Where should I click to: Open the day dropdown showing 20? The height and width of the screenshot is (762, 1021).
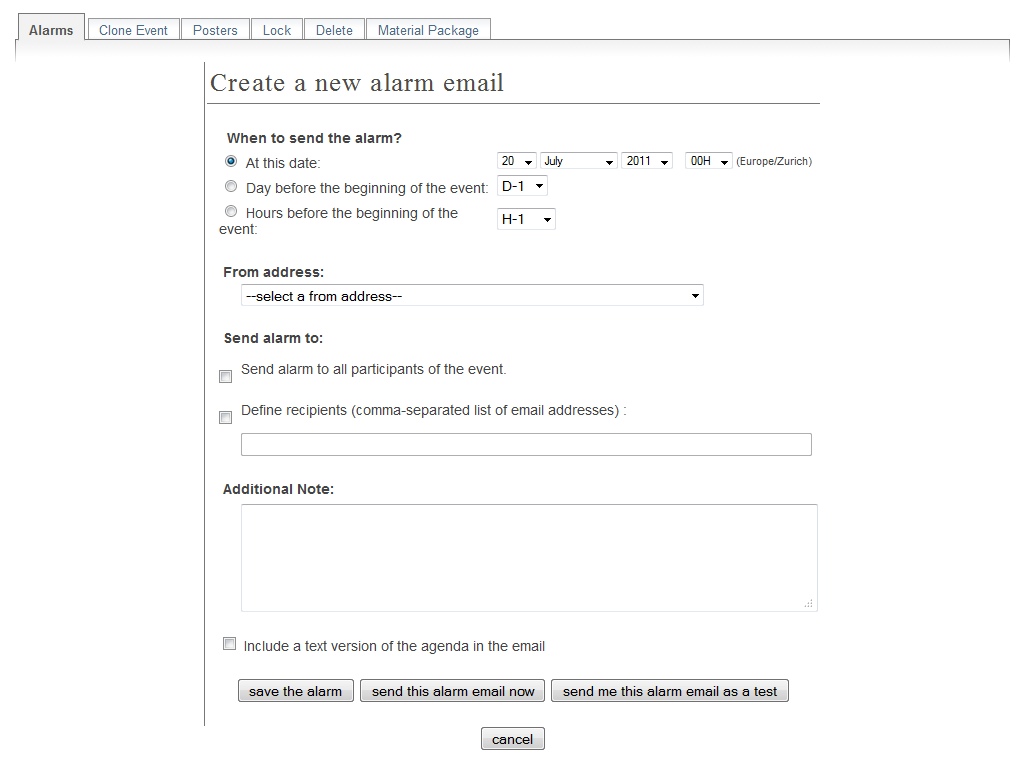[517, 161]
